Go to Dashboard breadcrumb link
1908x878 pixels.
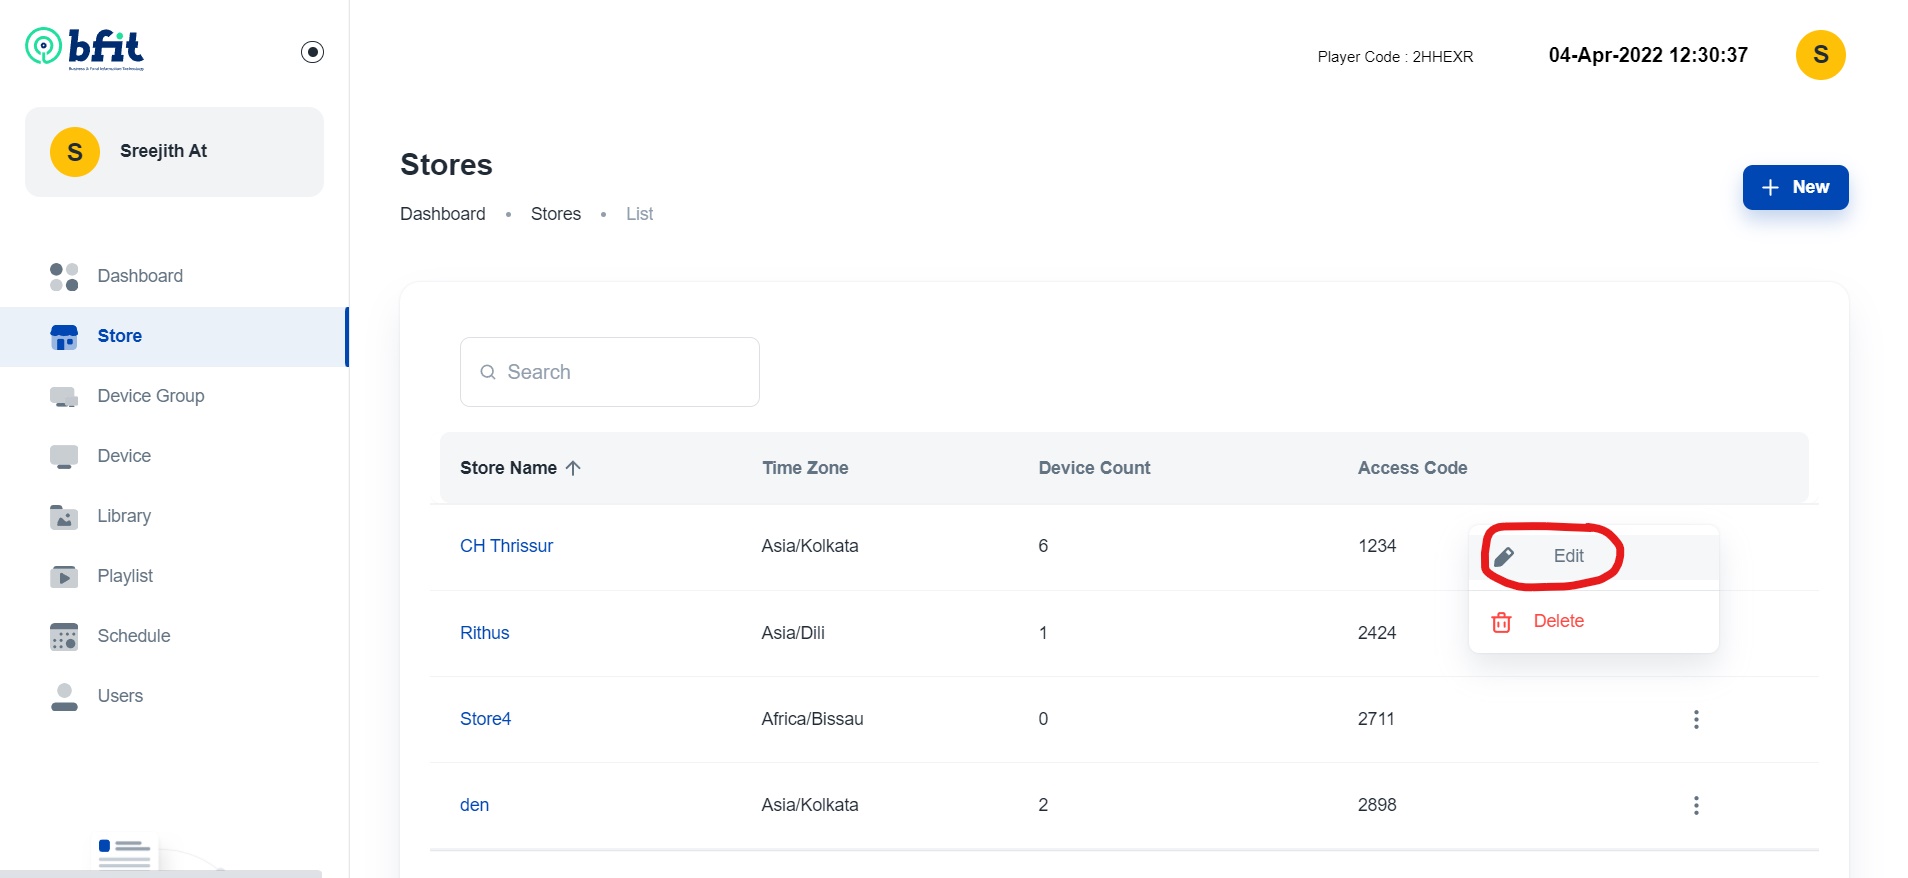(x=443, y=214)
